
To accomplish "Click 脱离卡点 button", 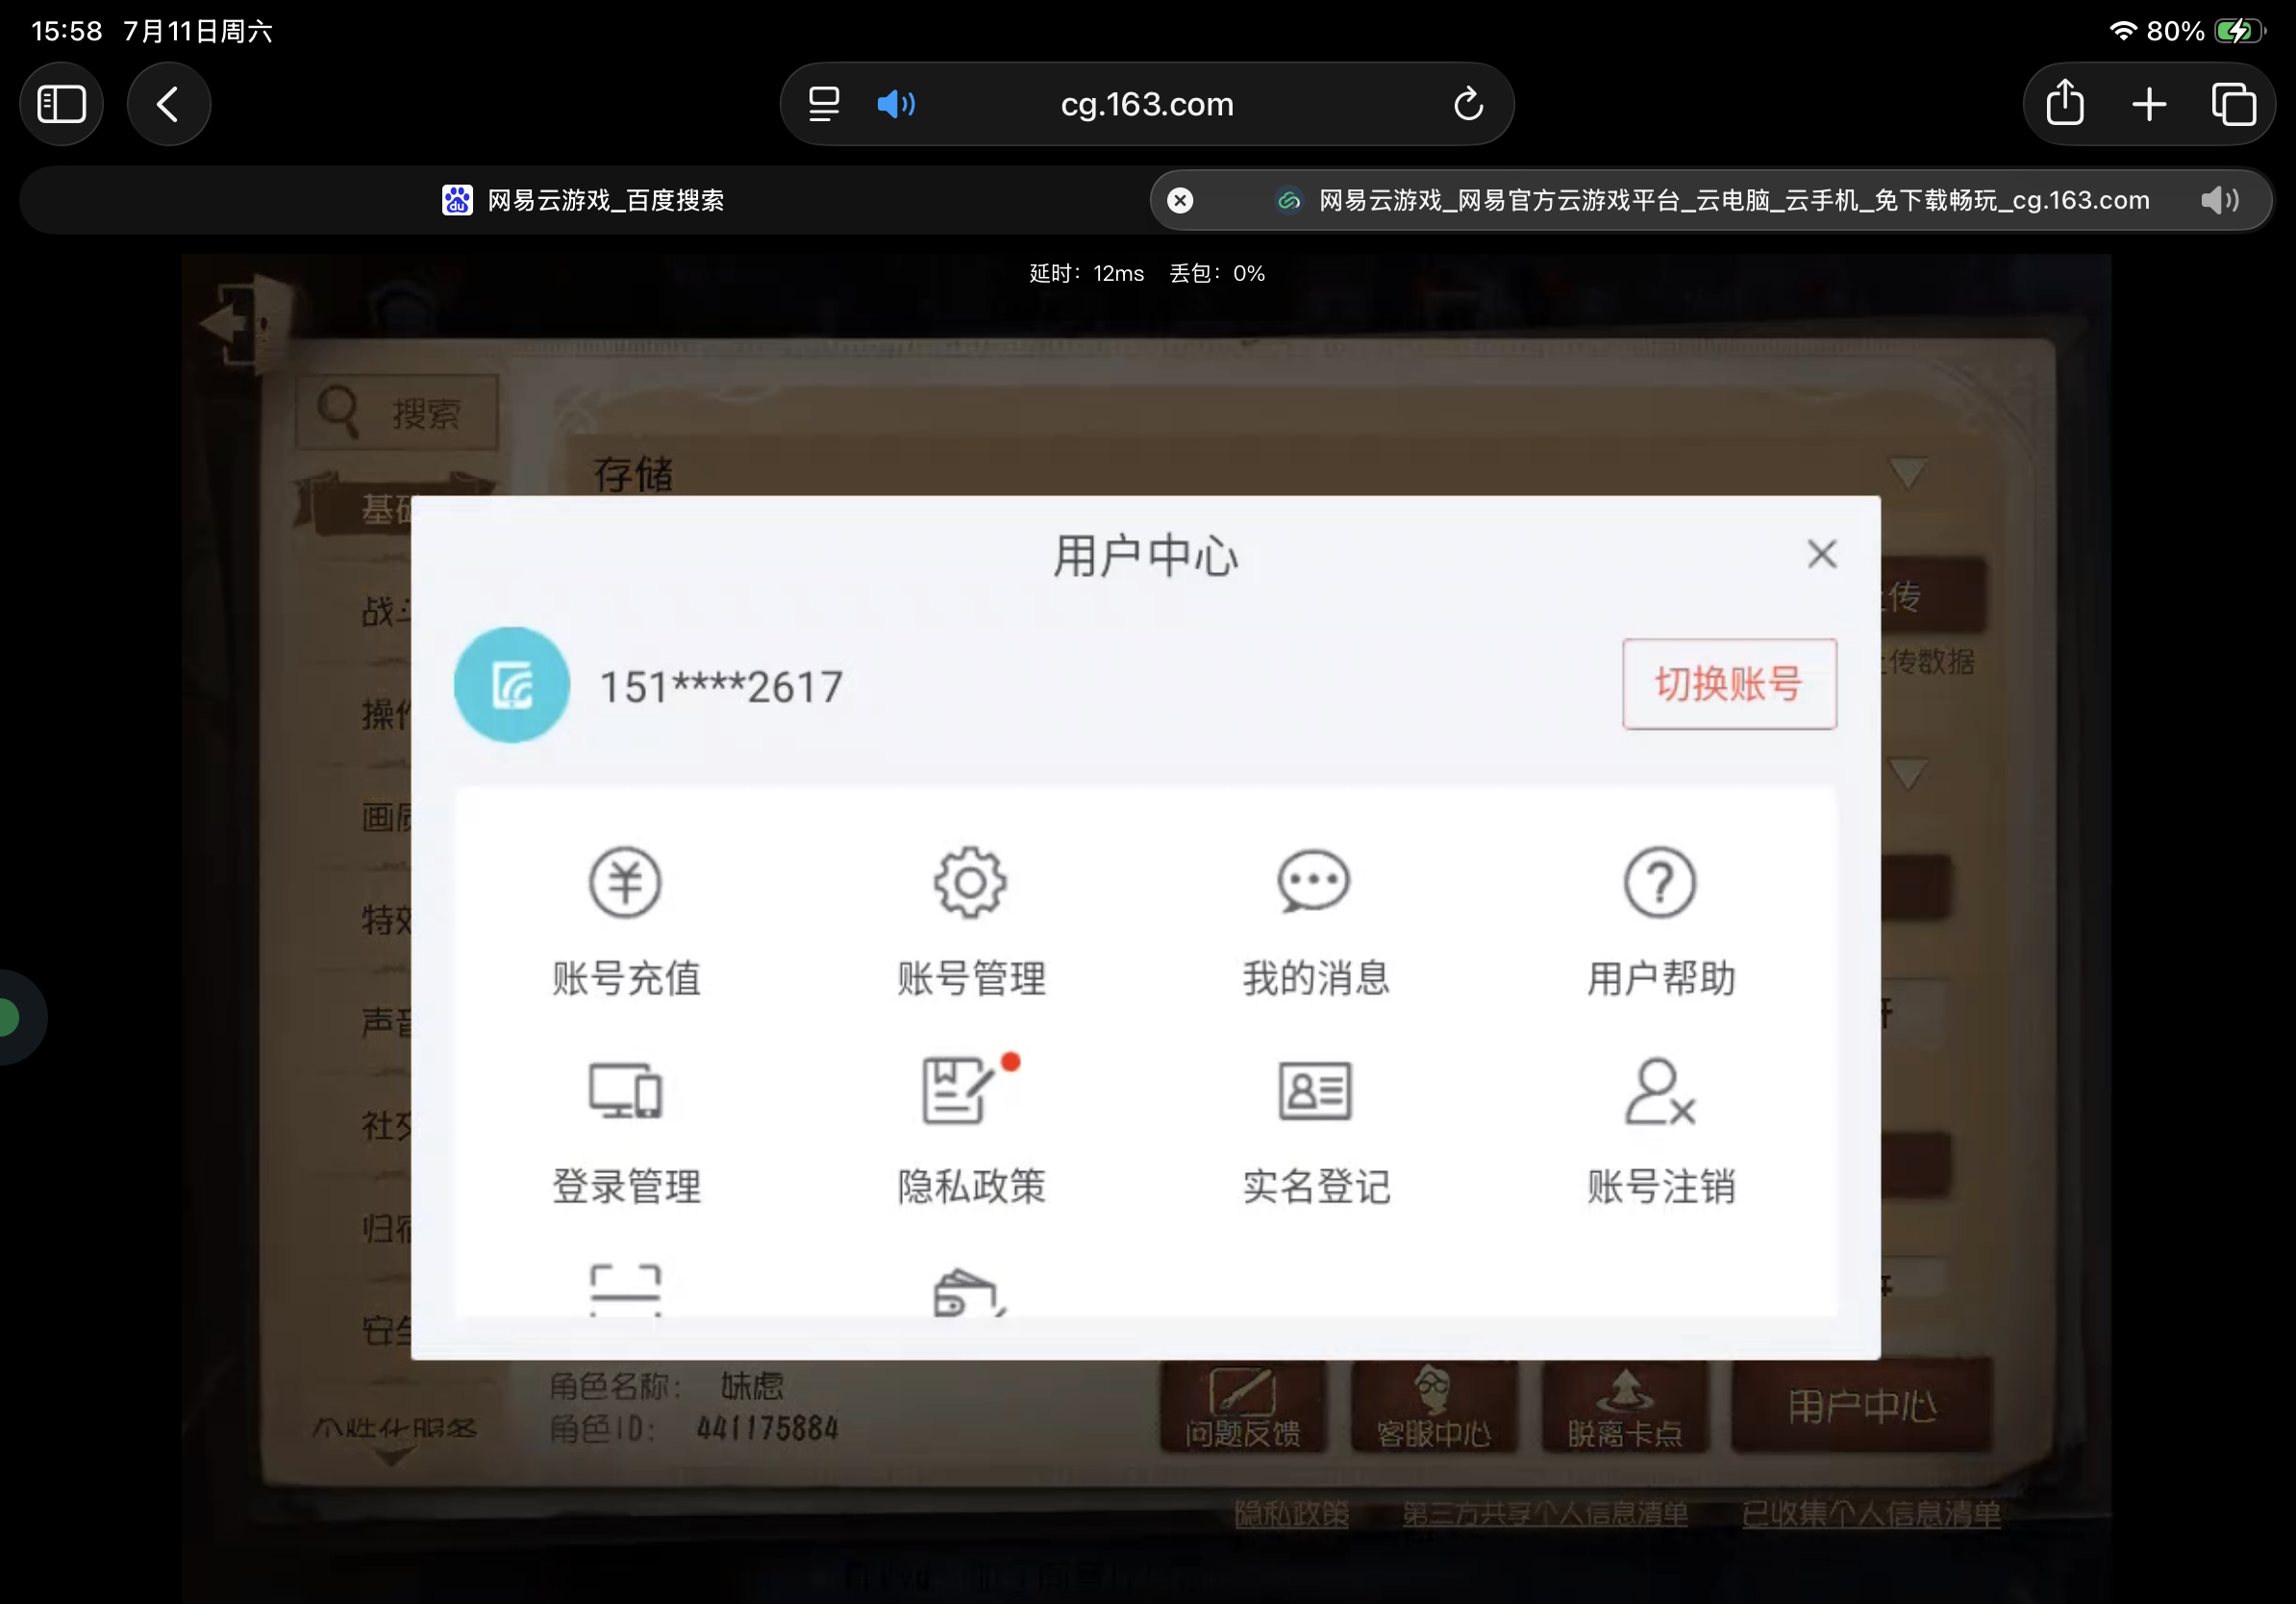I will 1625,1407.
